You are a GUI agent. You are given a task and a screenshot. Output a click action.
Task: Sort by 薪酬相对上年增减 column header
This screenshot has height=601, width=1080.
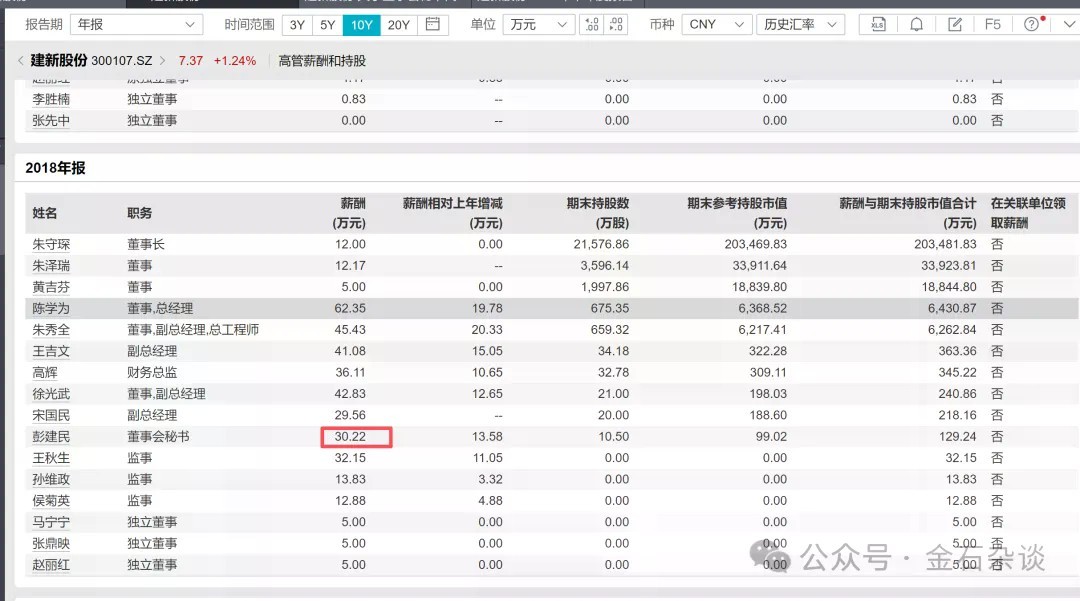click(x=453, y=213)
